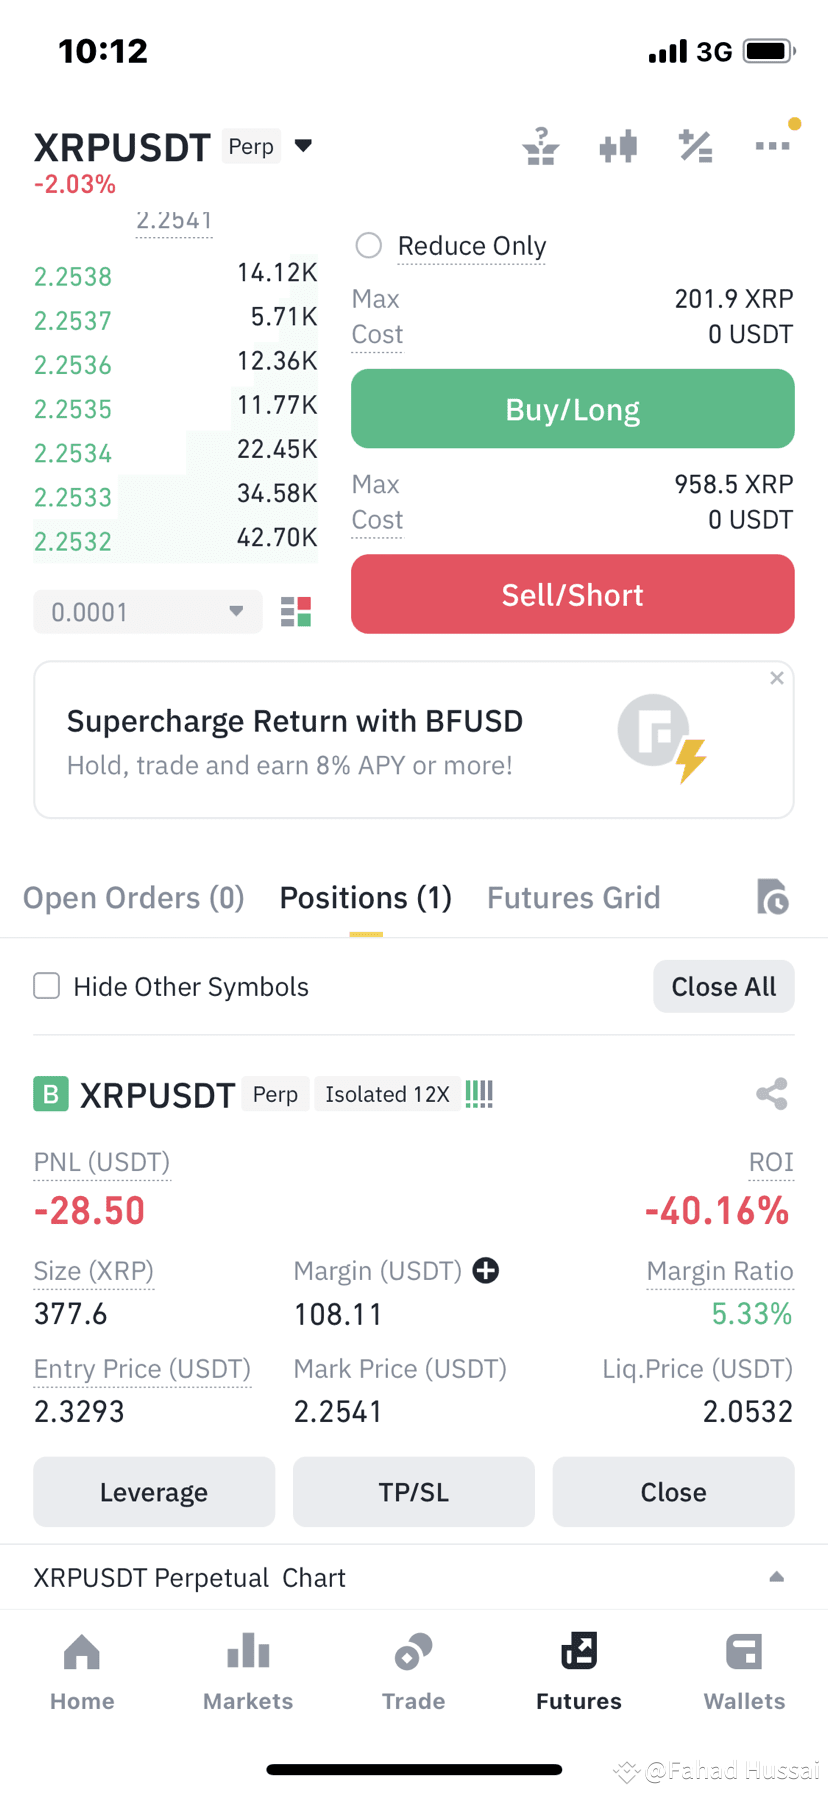Check Hide Other Symbols box

(47, 986)
